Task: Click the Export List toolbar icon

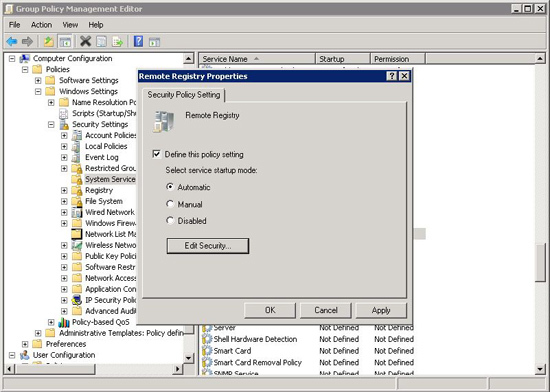Action: point(118,42)
